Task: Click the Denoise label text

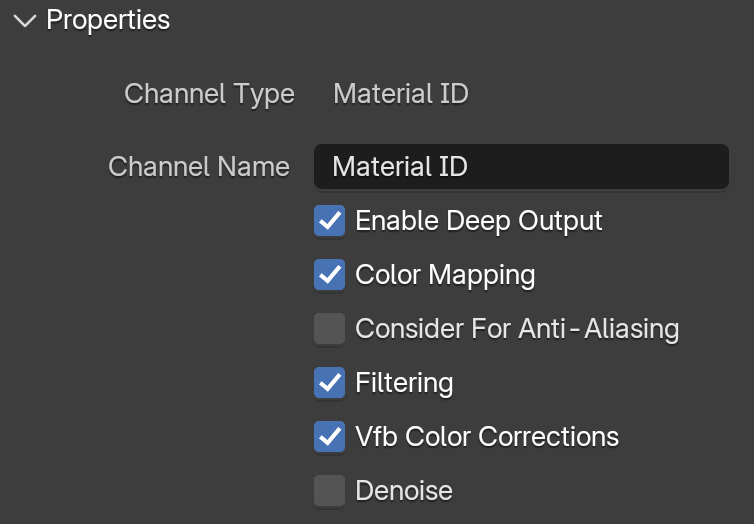Action: tap(404, 490)
